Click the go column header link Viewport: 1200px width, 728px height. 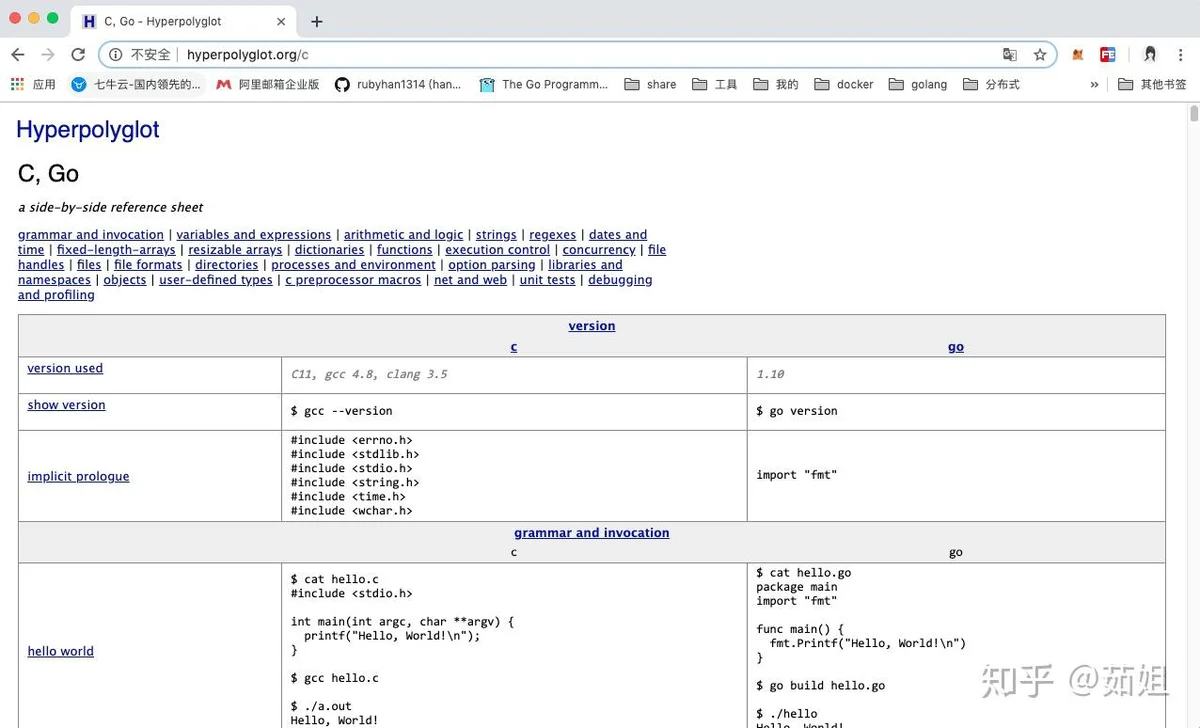956,347
